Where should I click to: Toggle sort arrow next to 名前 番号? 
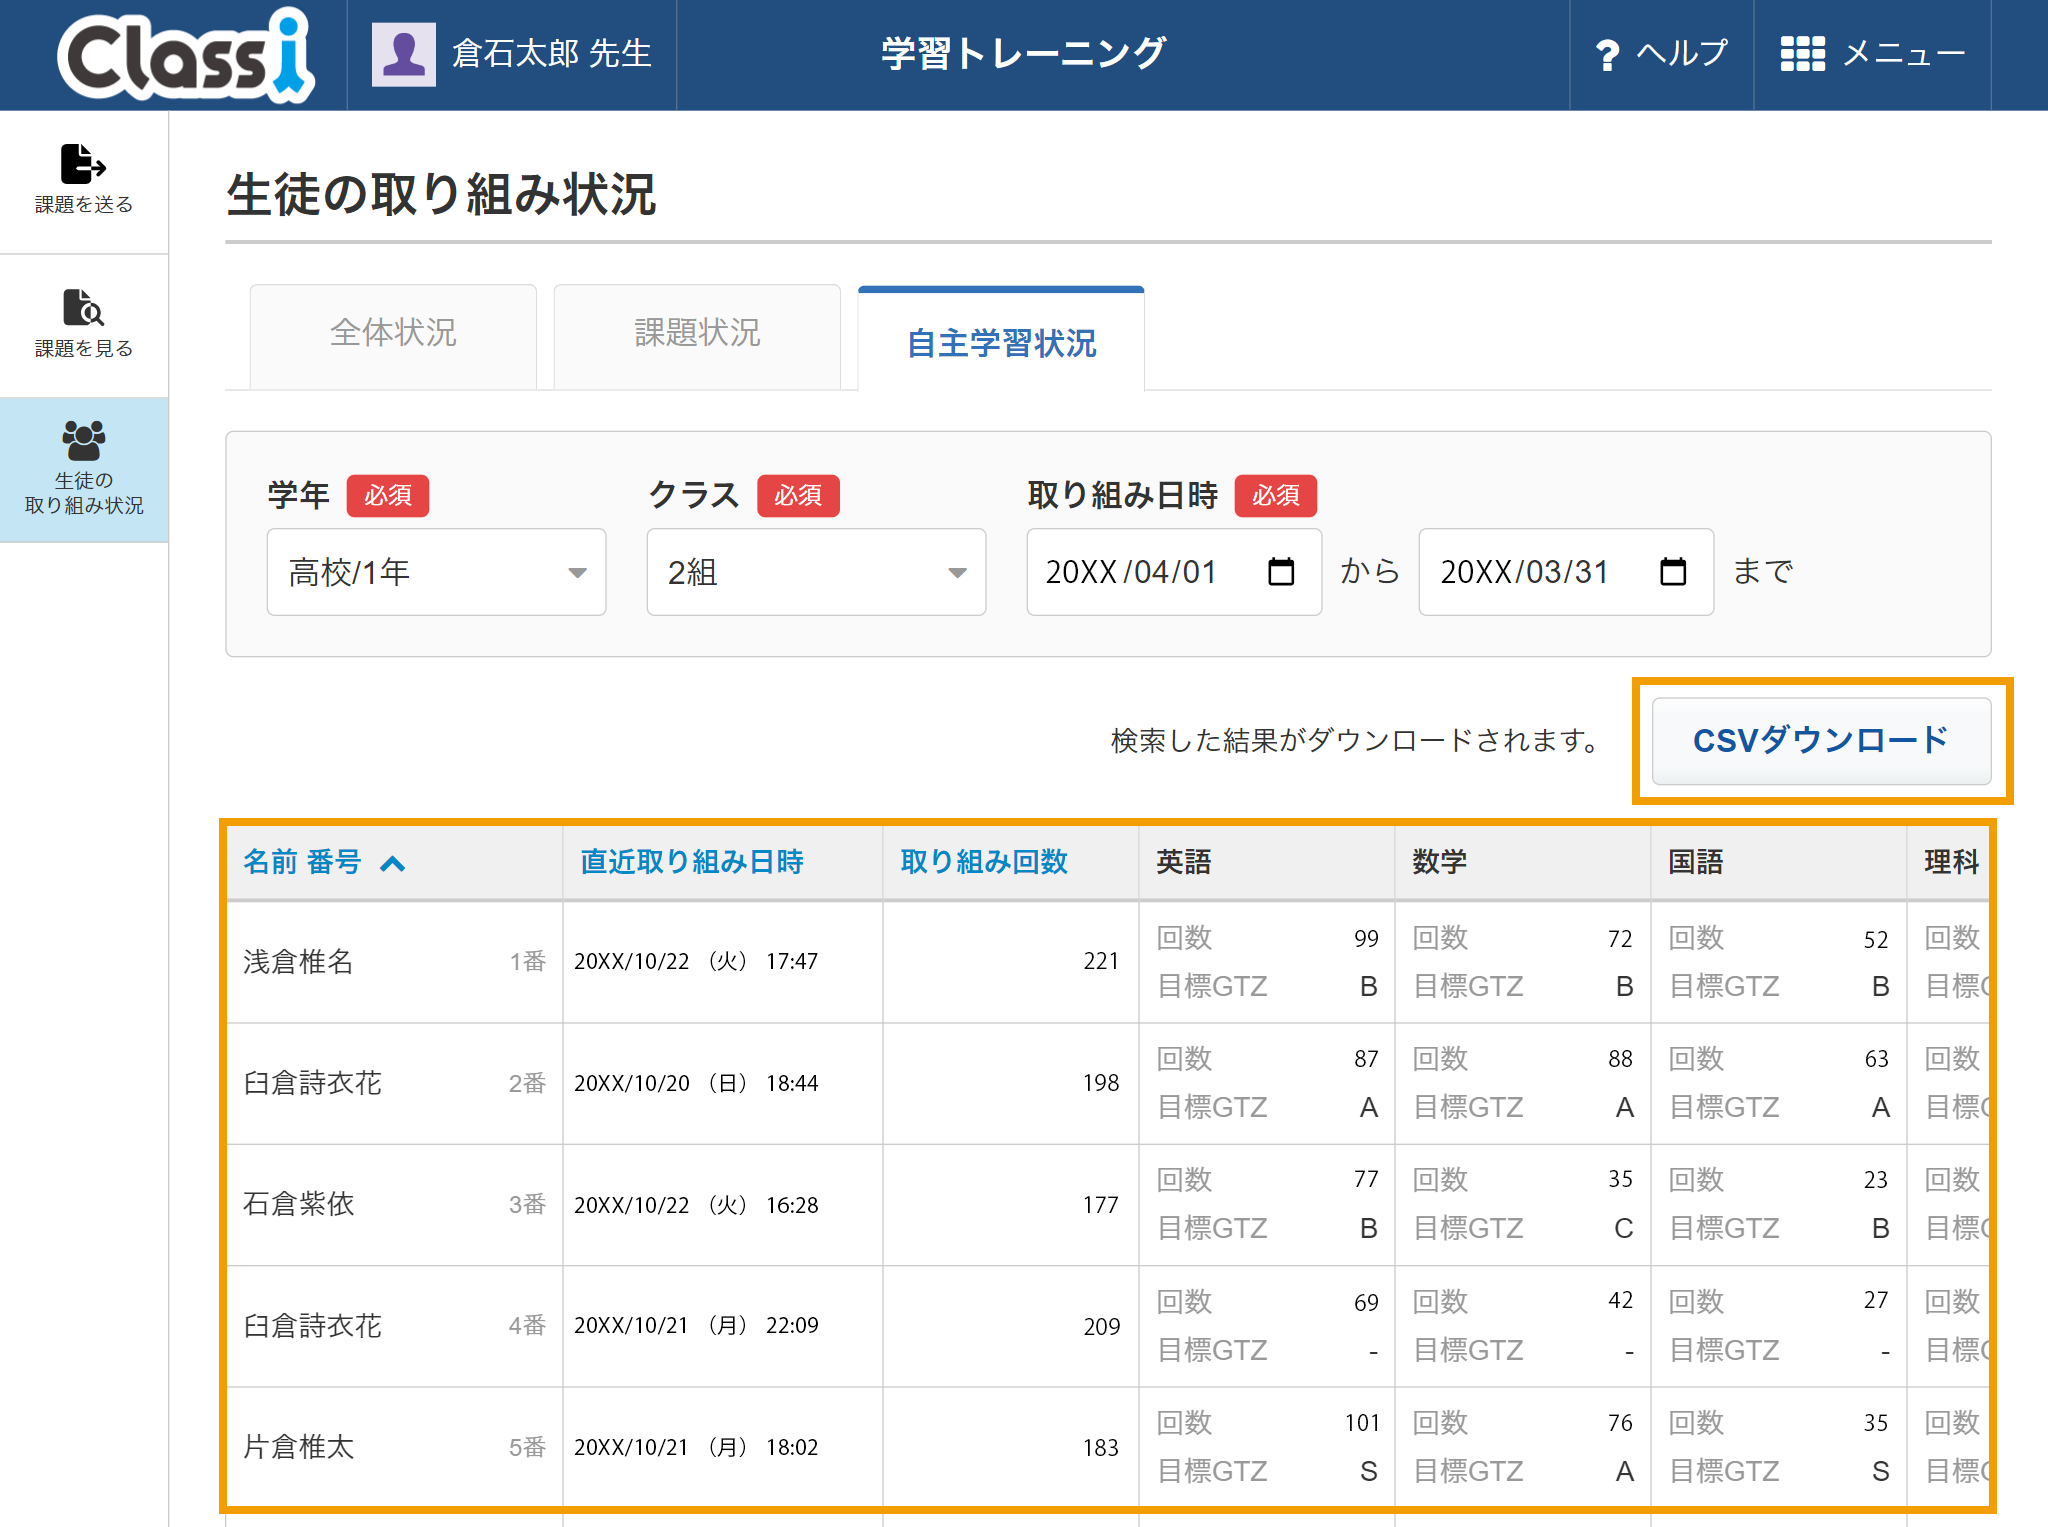[393, 863]
